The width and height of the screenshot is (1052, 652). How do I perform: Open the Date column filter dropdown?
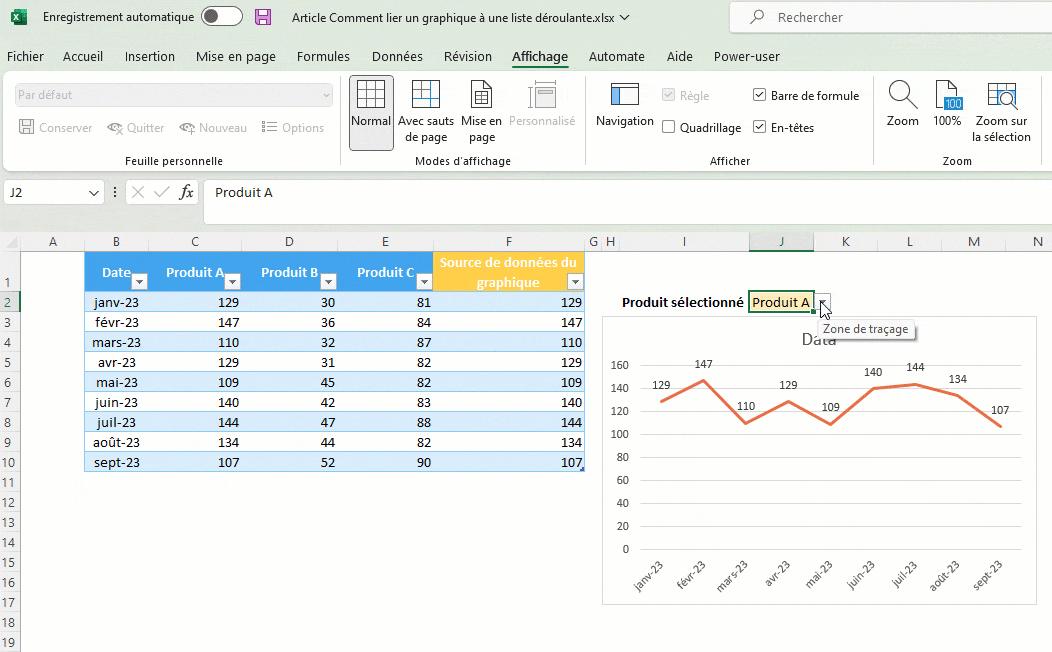[x=140, y=282]
